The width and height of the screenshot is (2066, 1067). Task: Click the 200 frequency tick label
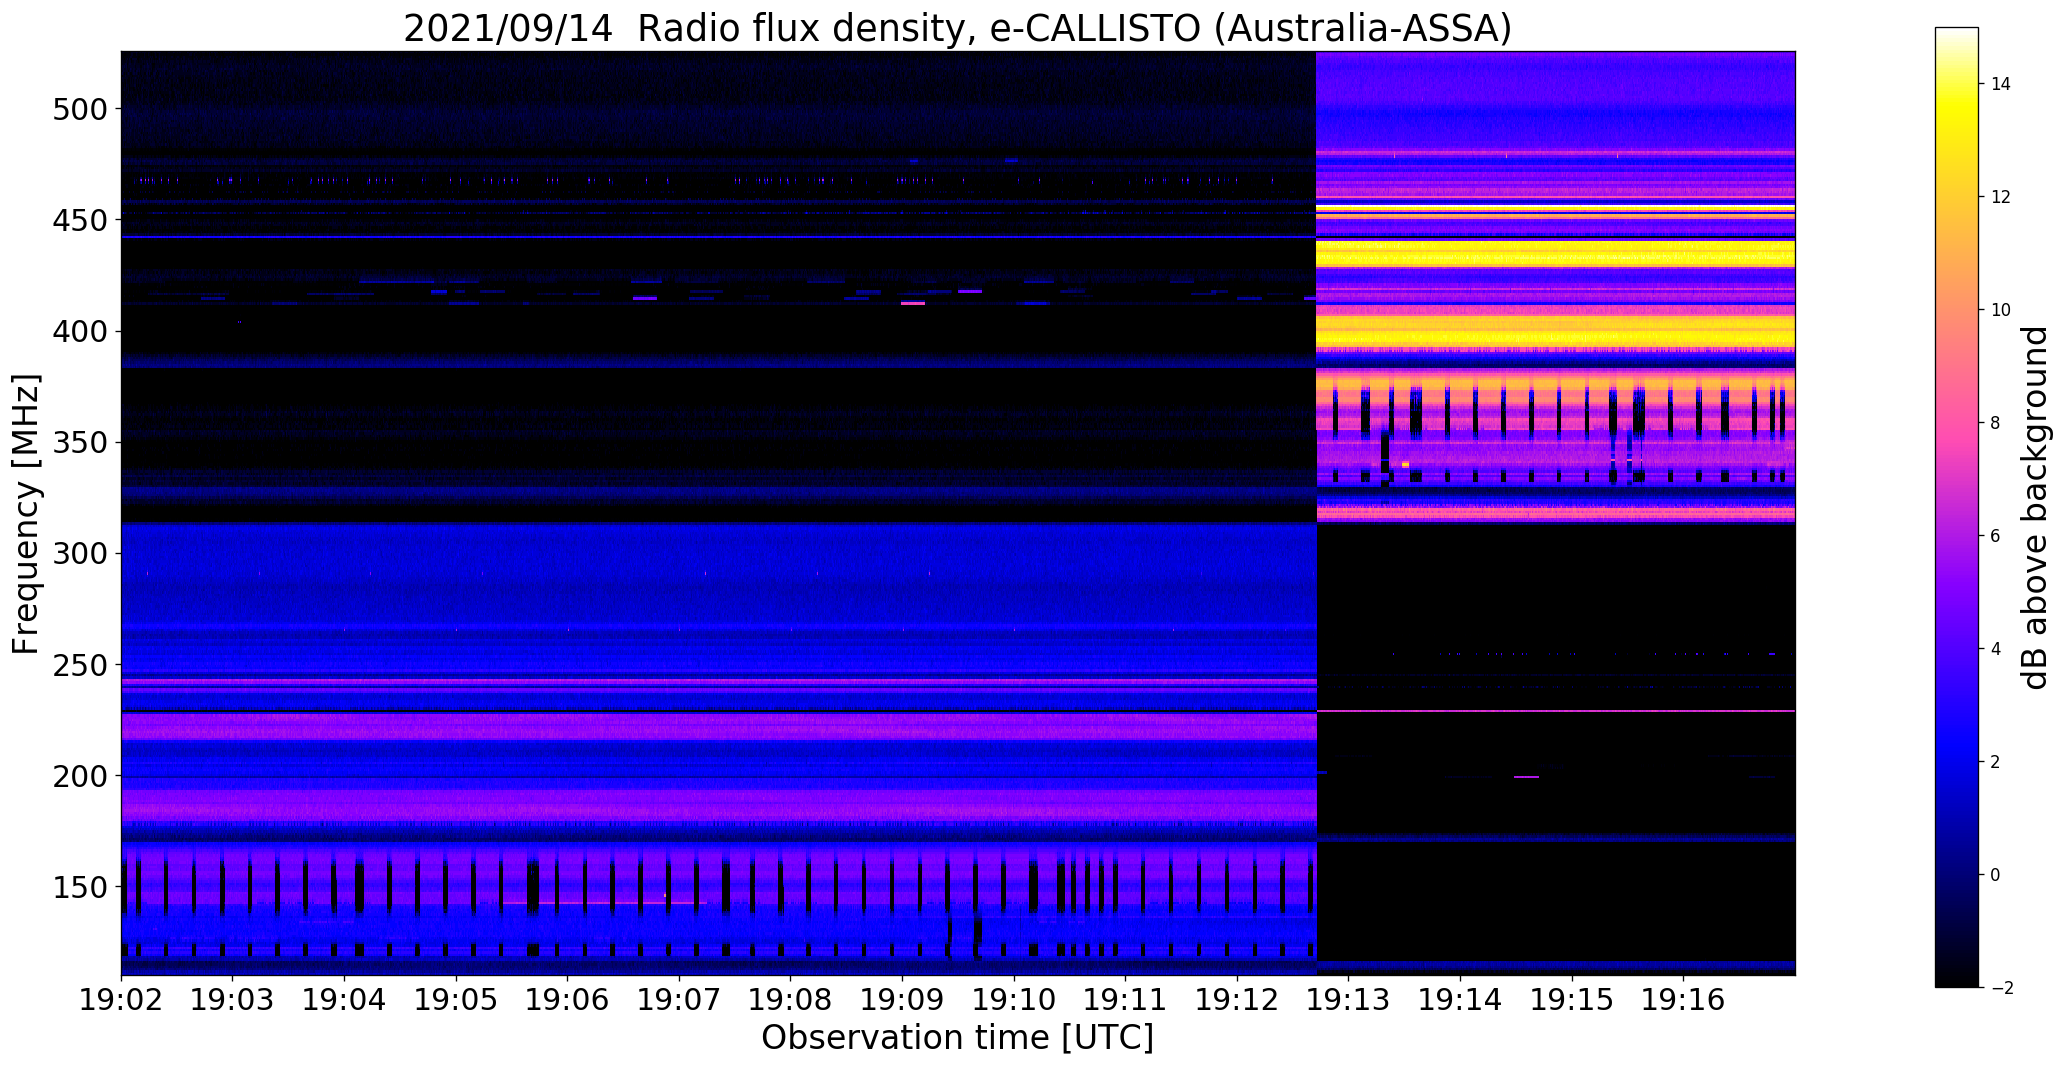point(79,776)
